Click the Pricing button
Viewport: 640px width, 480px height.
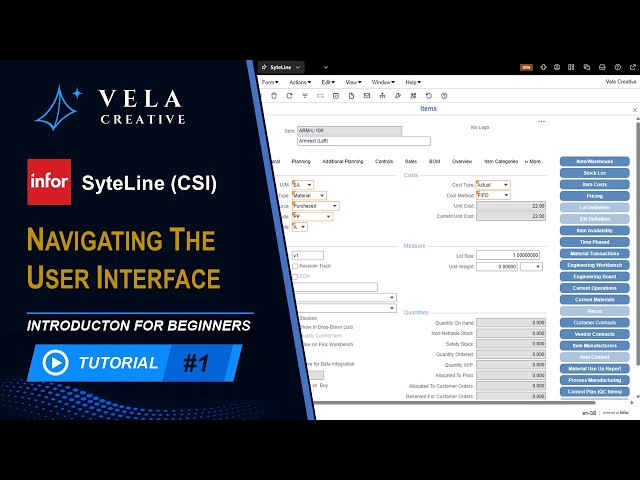click(595, 196)
